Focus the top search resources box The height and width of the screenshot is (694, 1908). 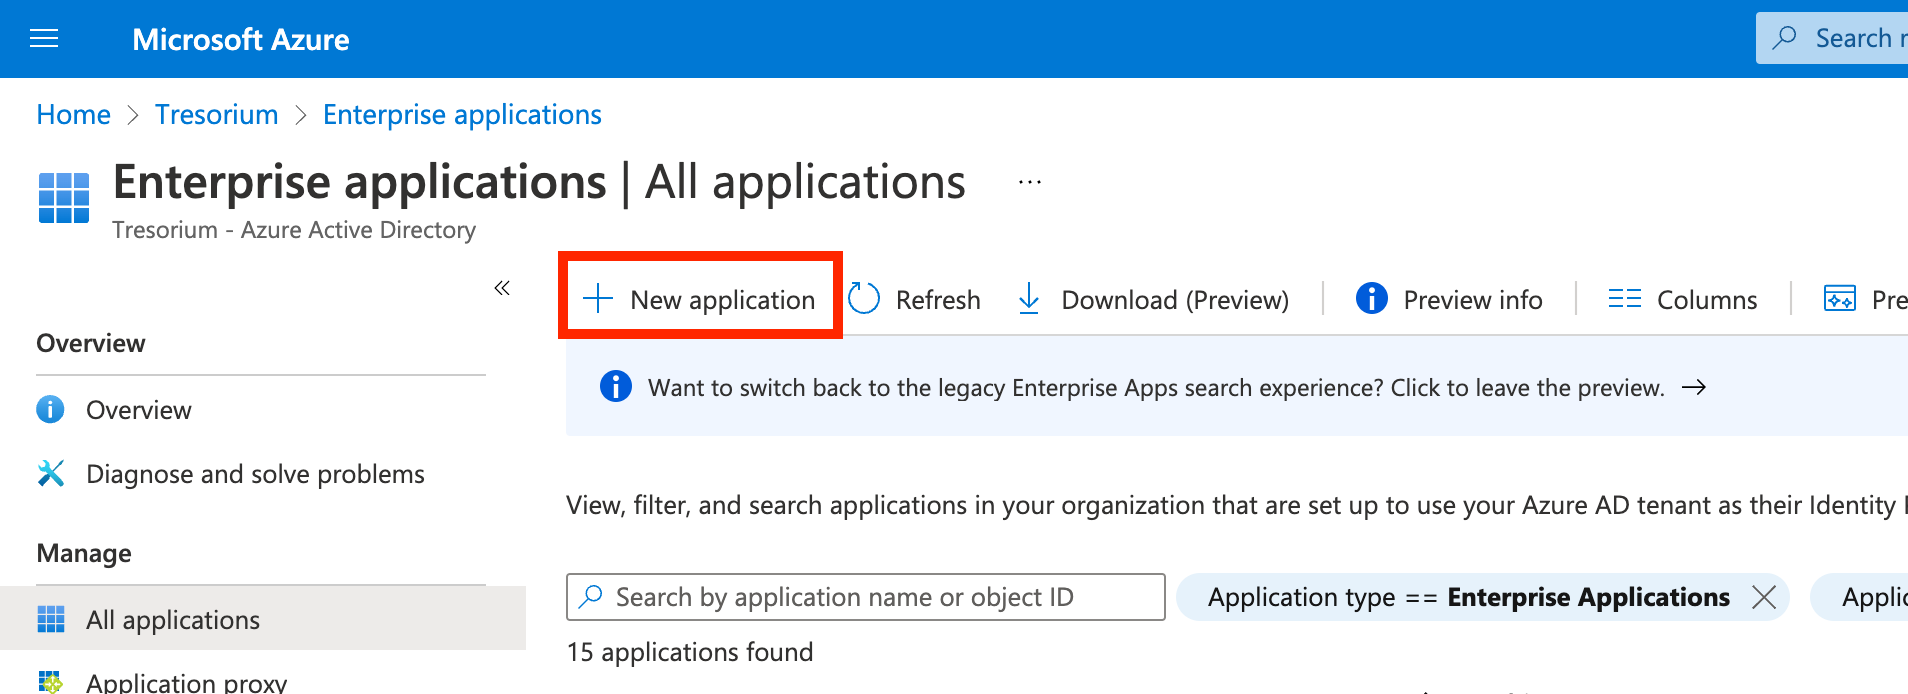1832,38
